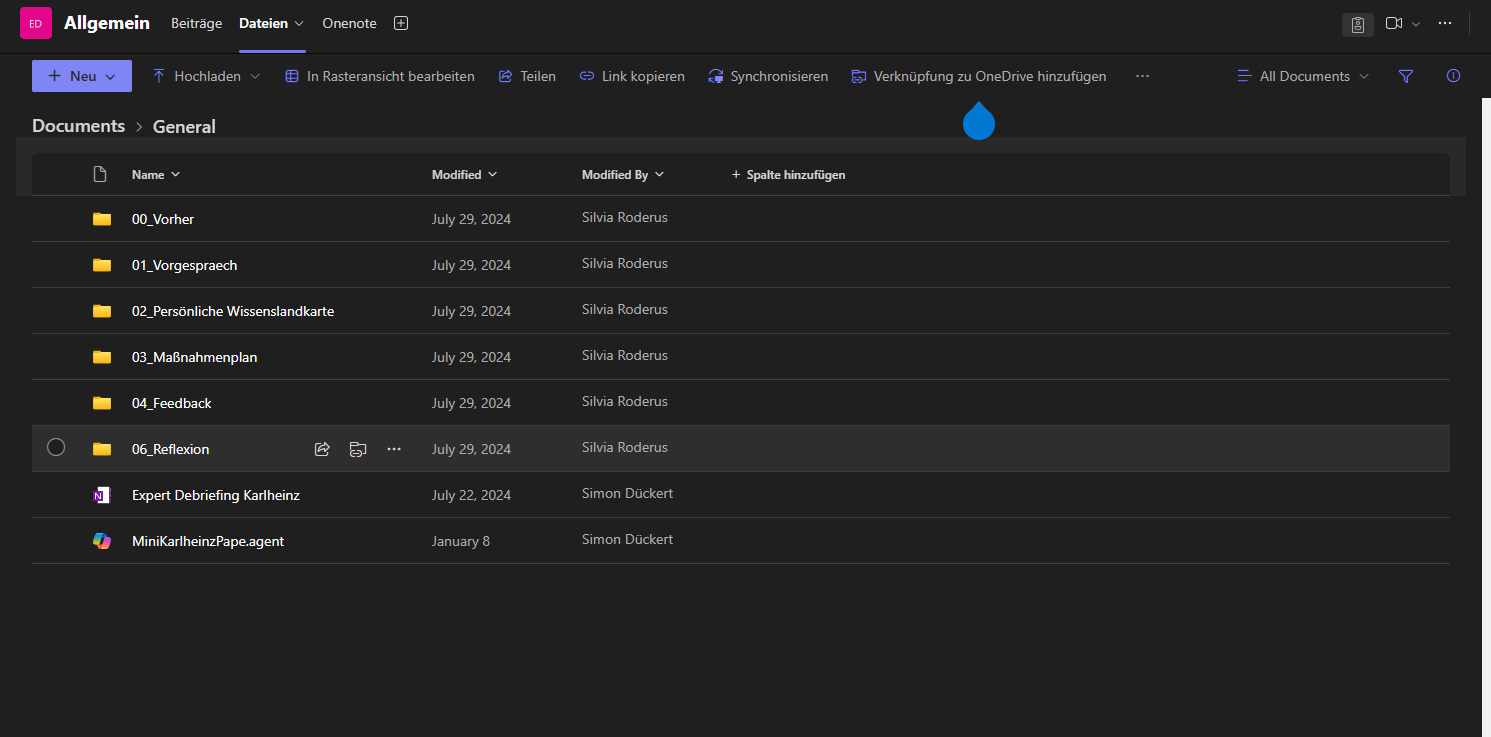The image size is (1491, 737).
Task: Click the Synchronisieren button
Action: (768, 76)
